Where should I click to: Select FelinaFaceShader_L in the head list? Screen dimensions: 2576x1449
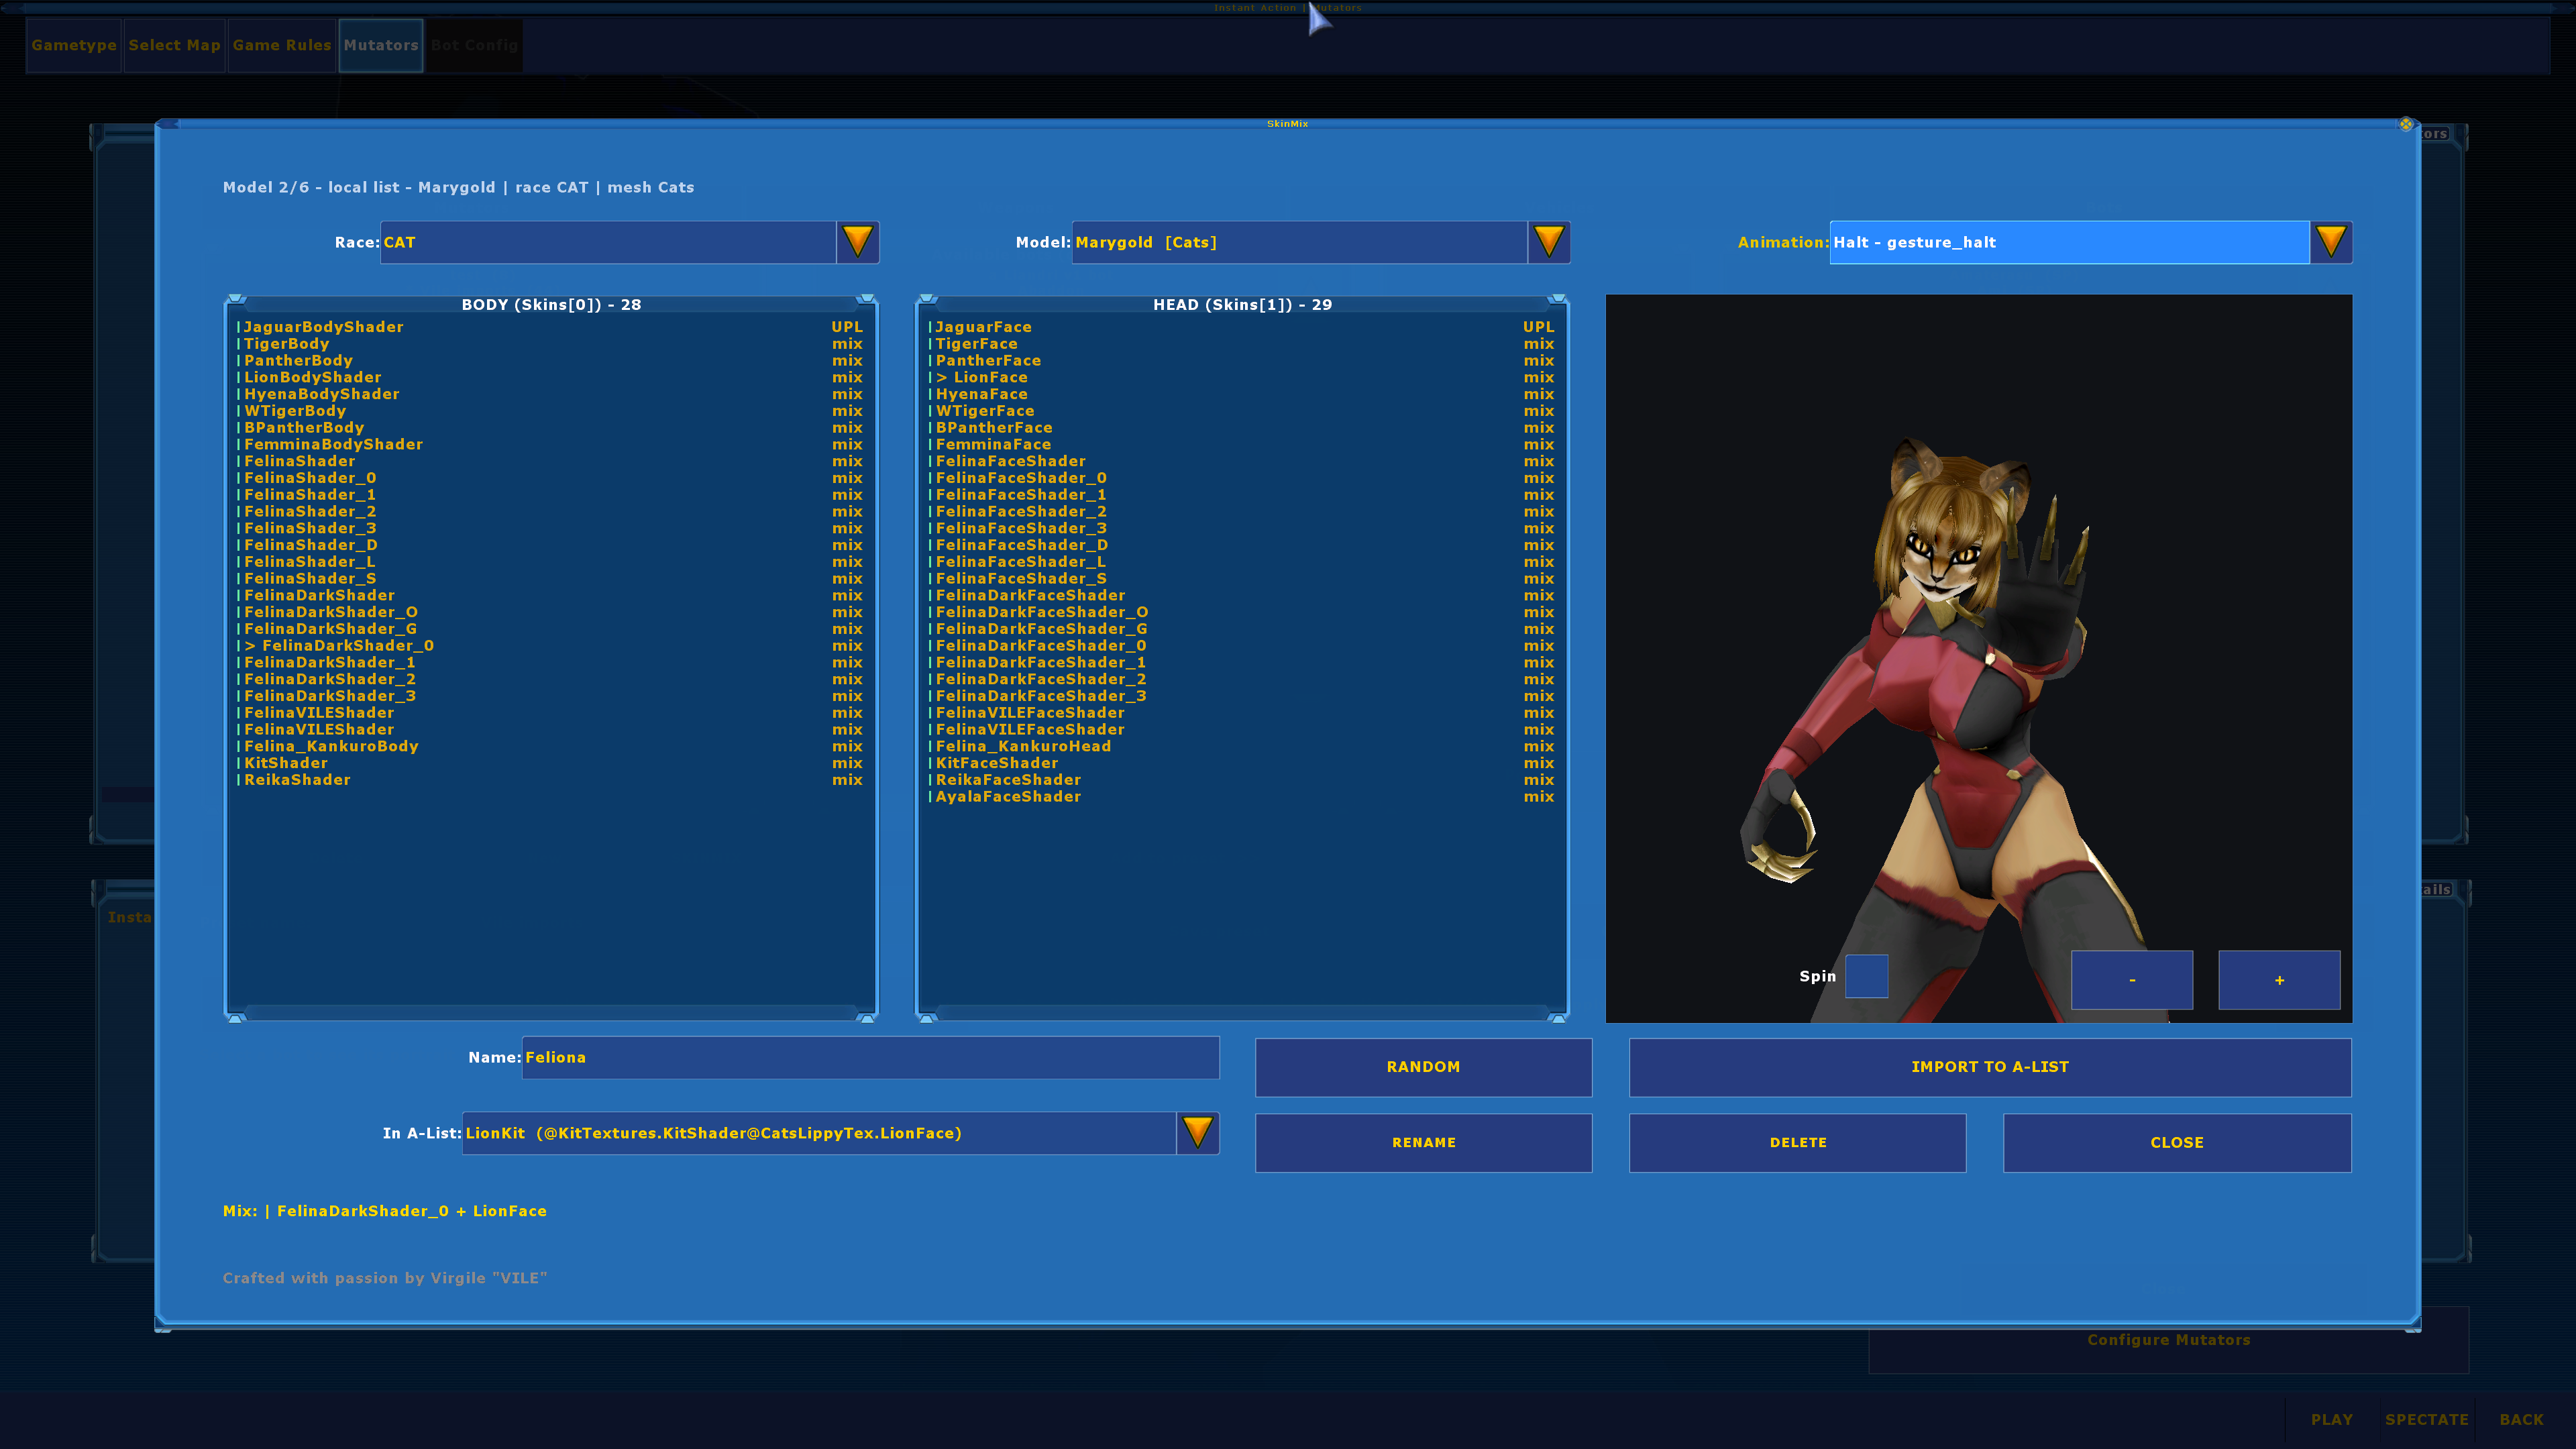point(1241,562)
